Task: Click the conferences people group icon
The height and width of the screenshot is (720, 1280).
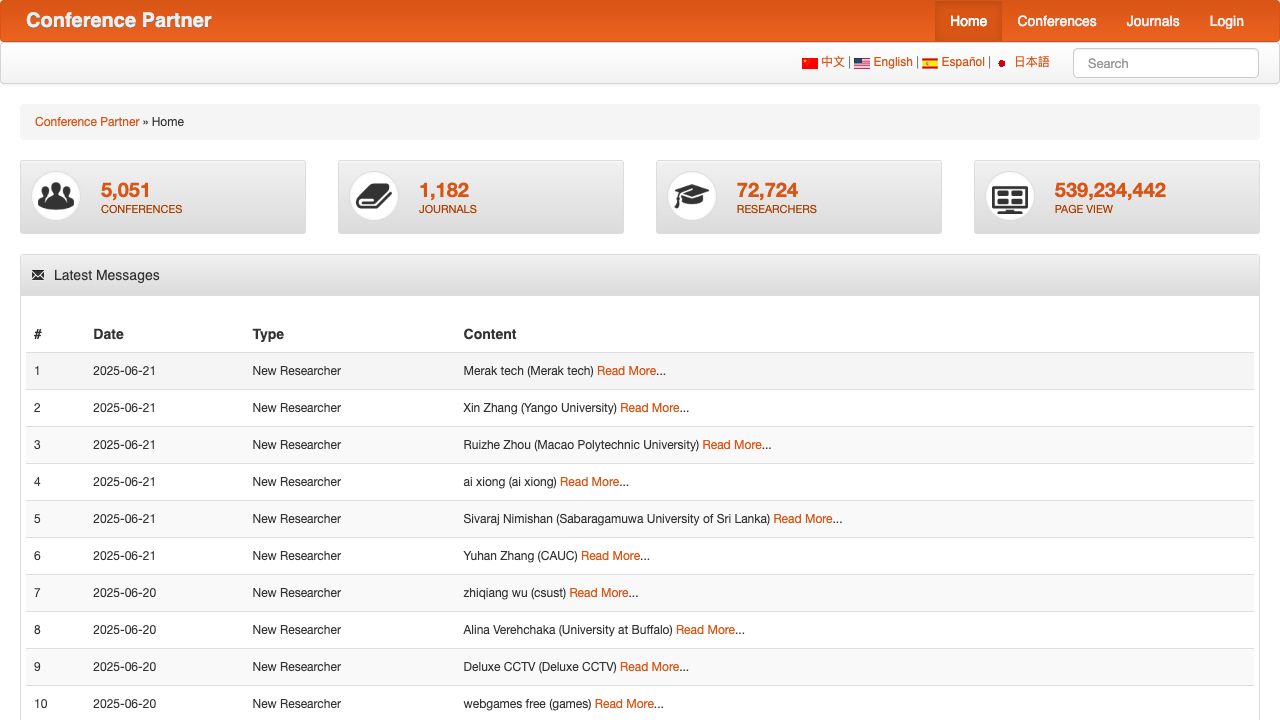Action: (x=56, y=196)
